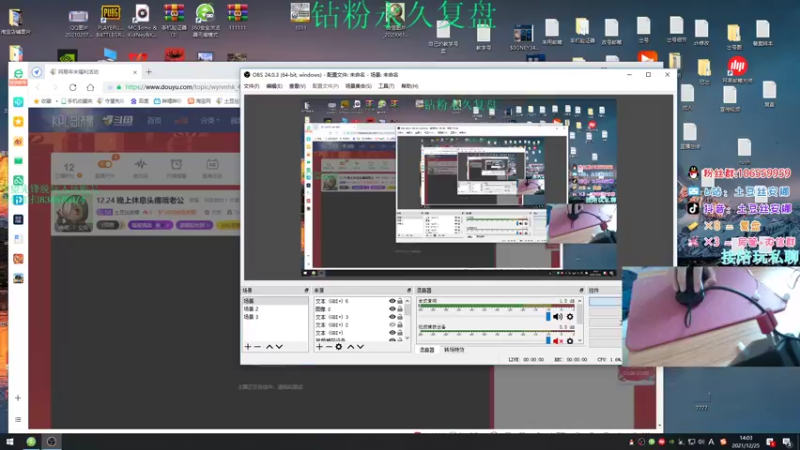Open the OBS icon on the Windows taskbar
The height and width of the screenshot is (450, 800).
click(x=52, y=442)
